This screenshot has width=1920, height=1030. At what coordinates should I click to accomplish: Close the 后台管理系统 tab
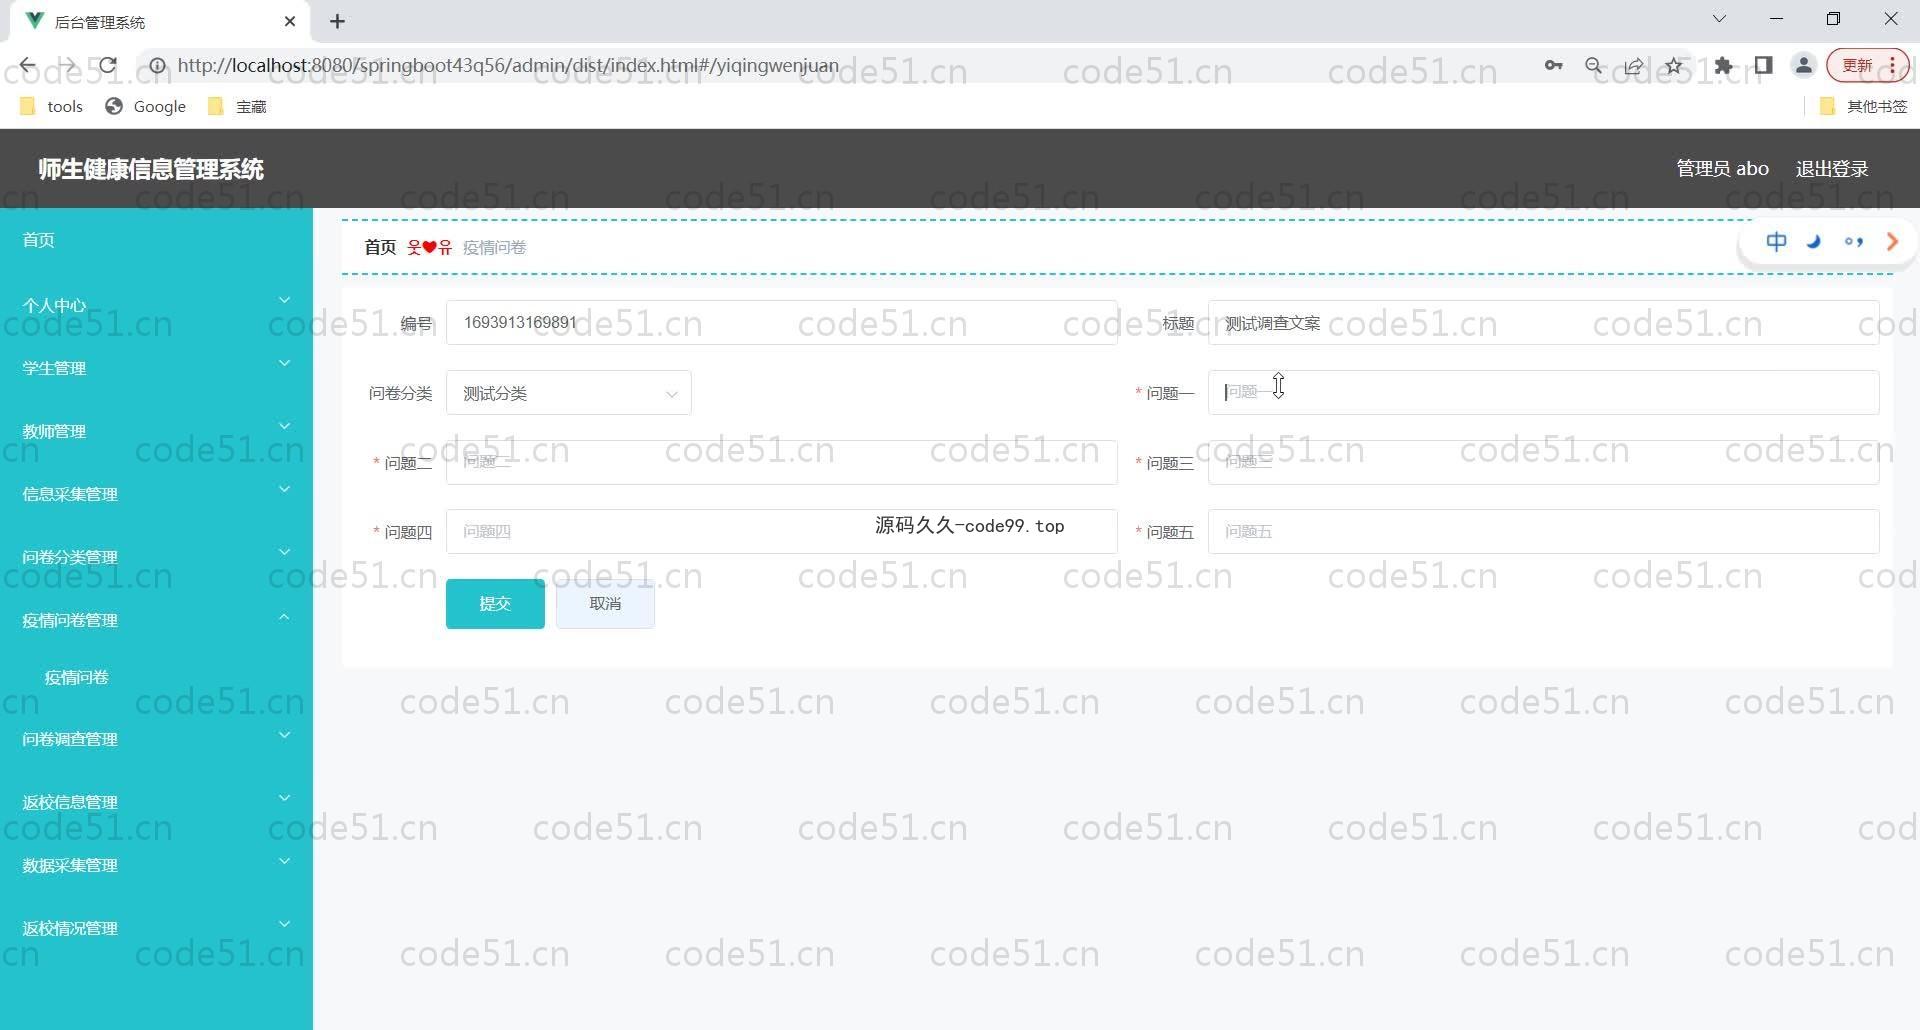click(x=290, y=21)
